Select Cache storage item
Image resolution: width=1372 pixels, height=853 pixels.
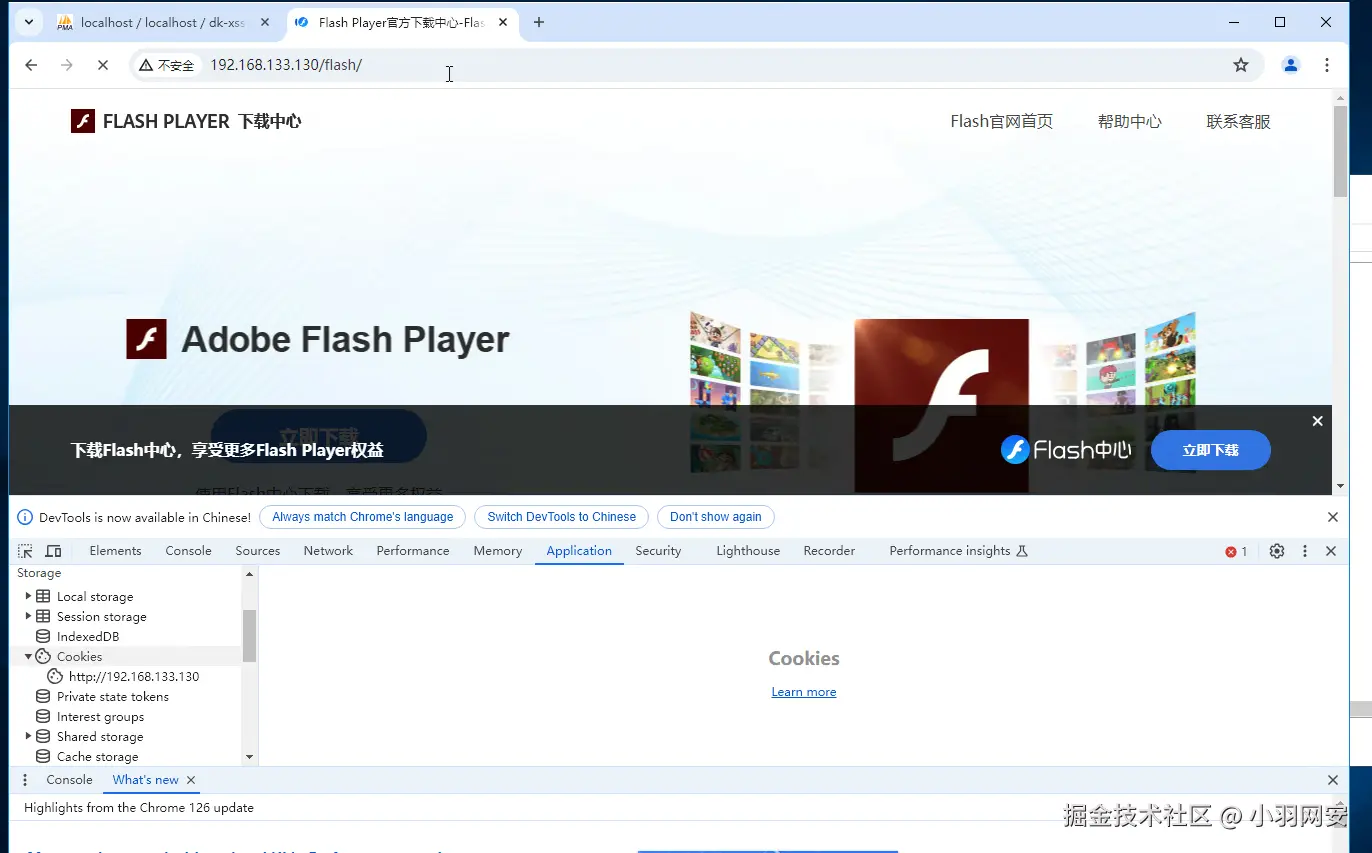[x=97, y=756]
